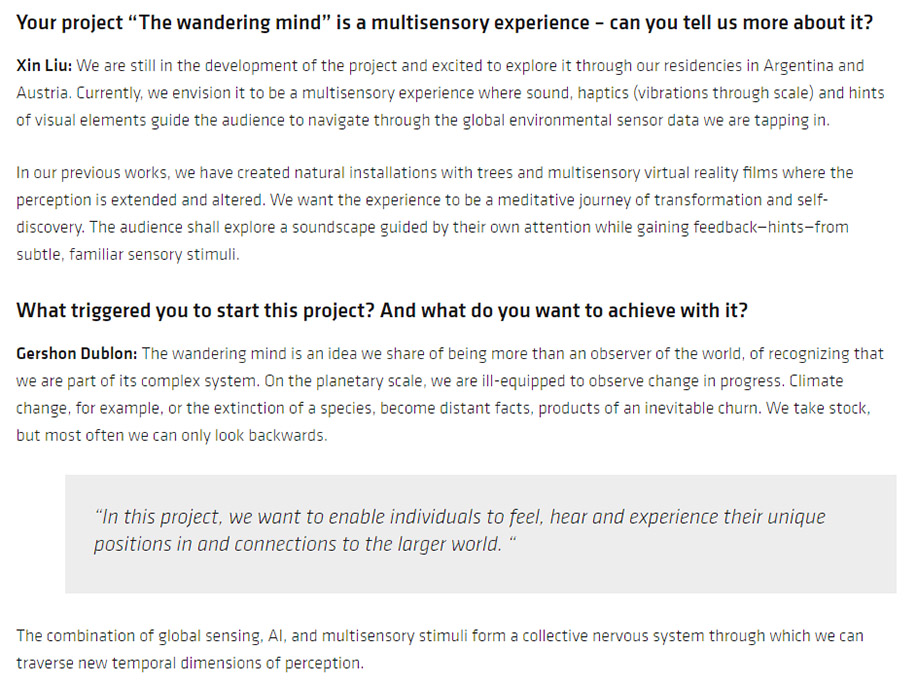Click the speaker name "Xin Liu:"
This screenshot has width=918, height=684.
click(44, 67)
